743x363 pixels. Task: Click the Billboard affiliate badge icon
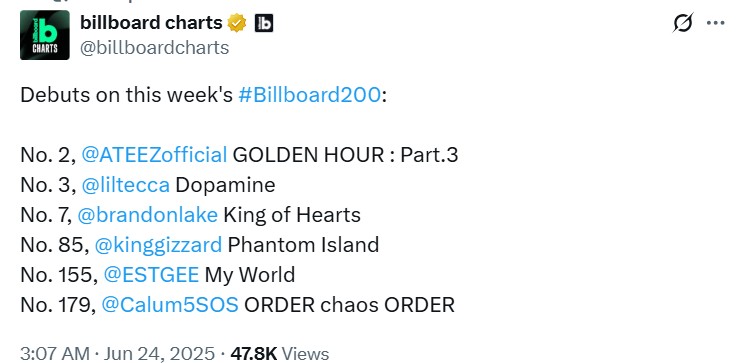pos(264,23)
